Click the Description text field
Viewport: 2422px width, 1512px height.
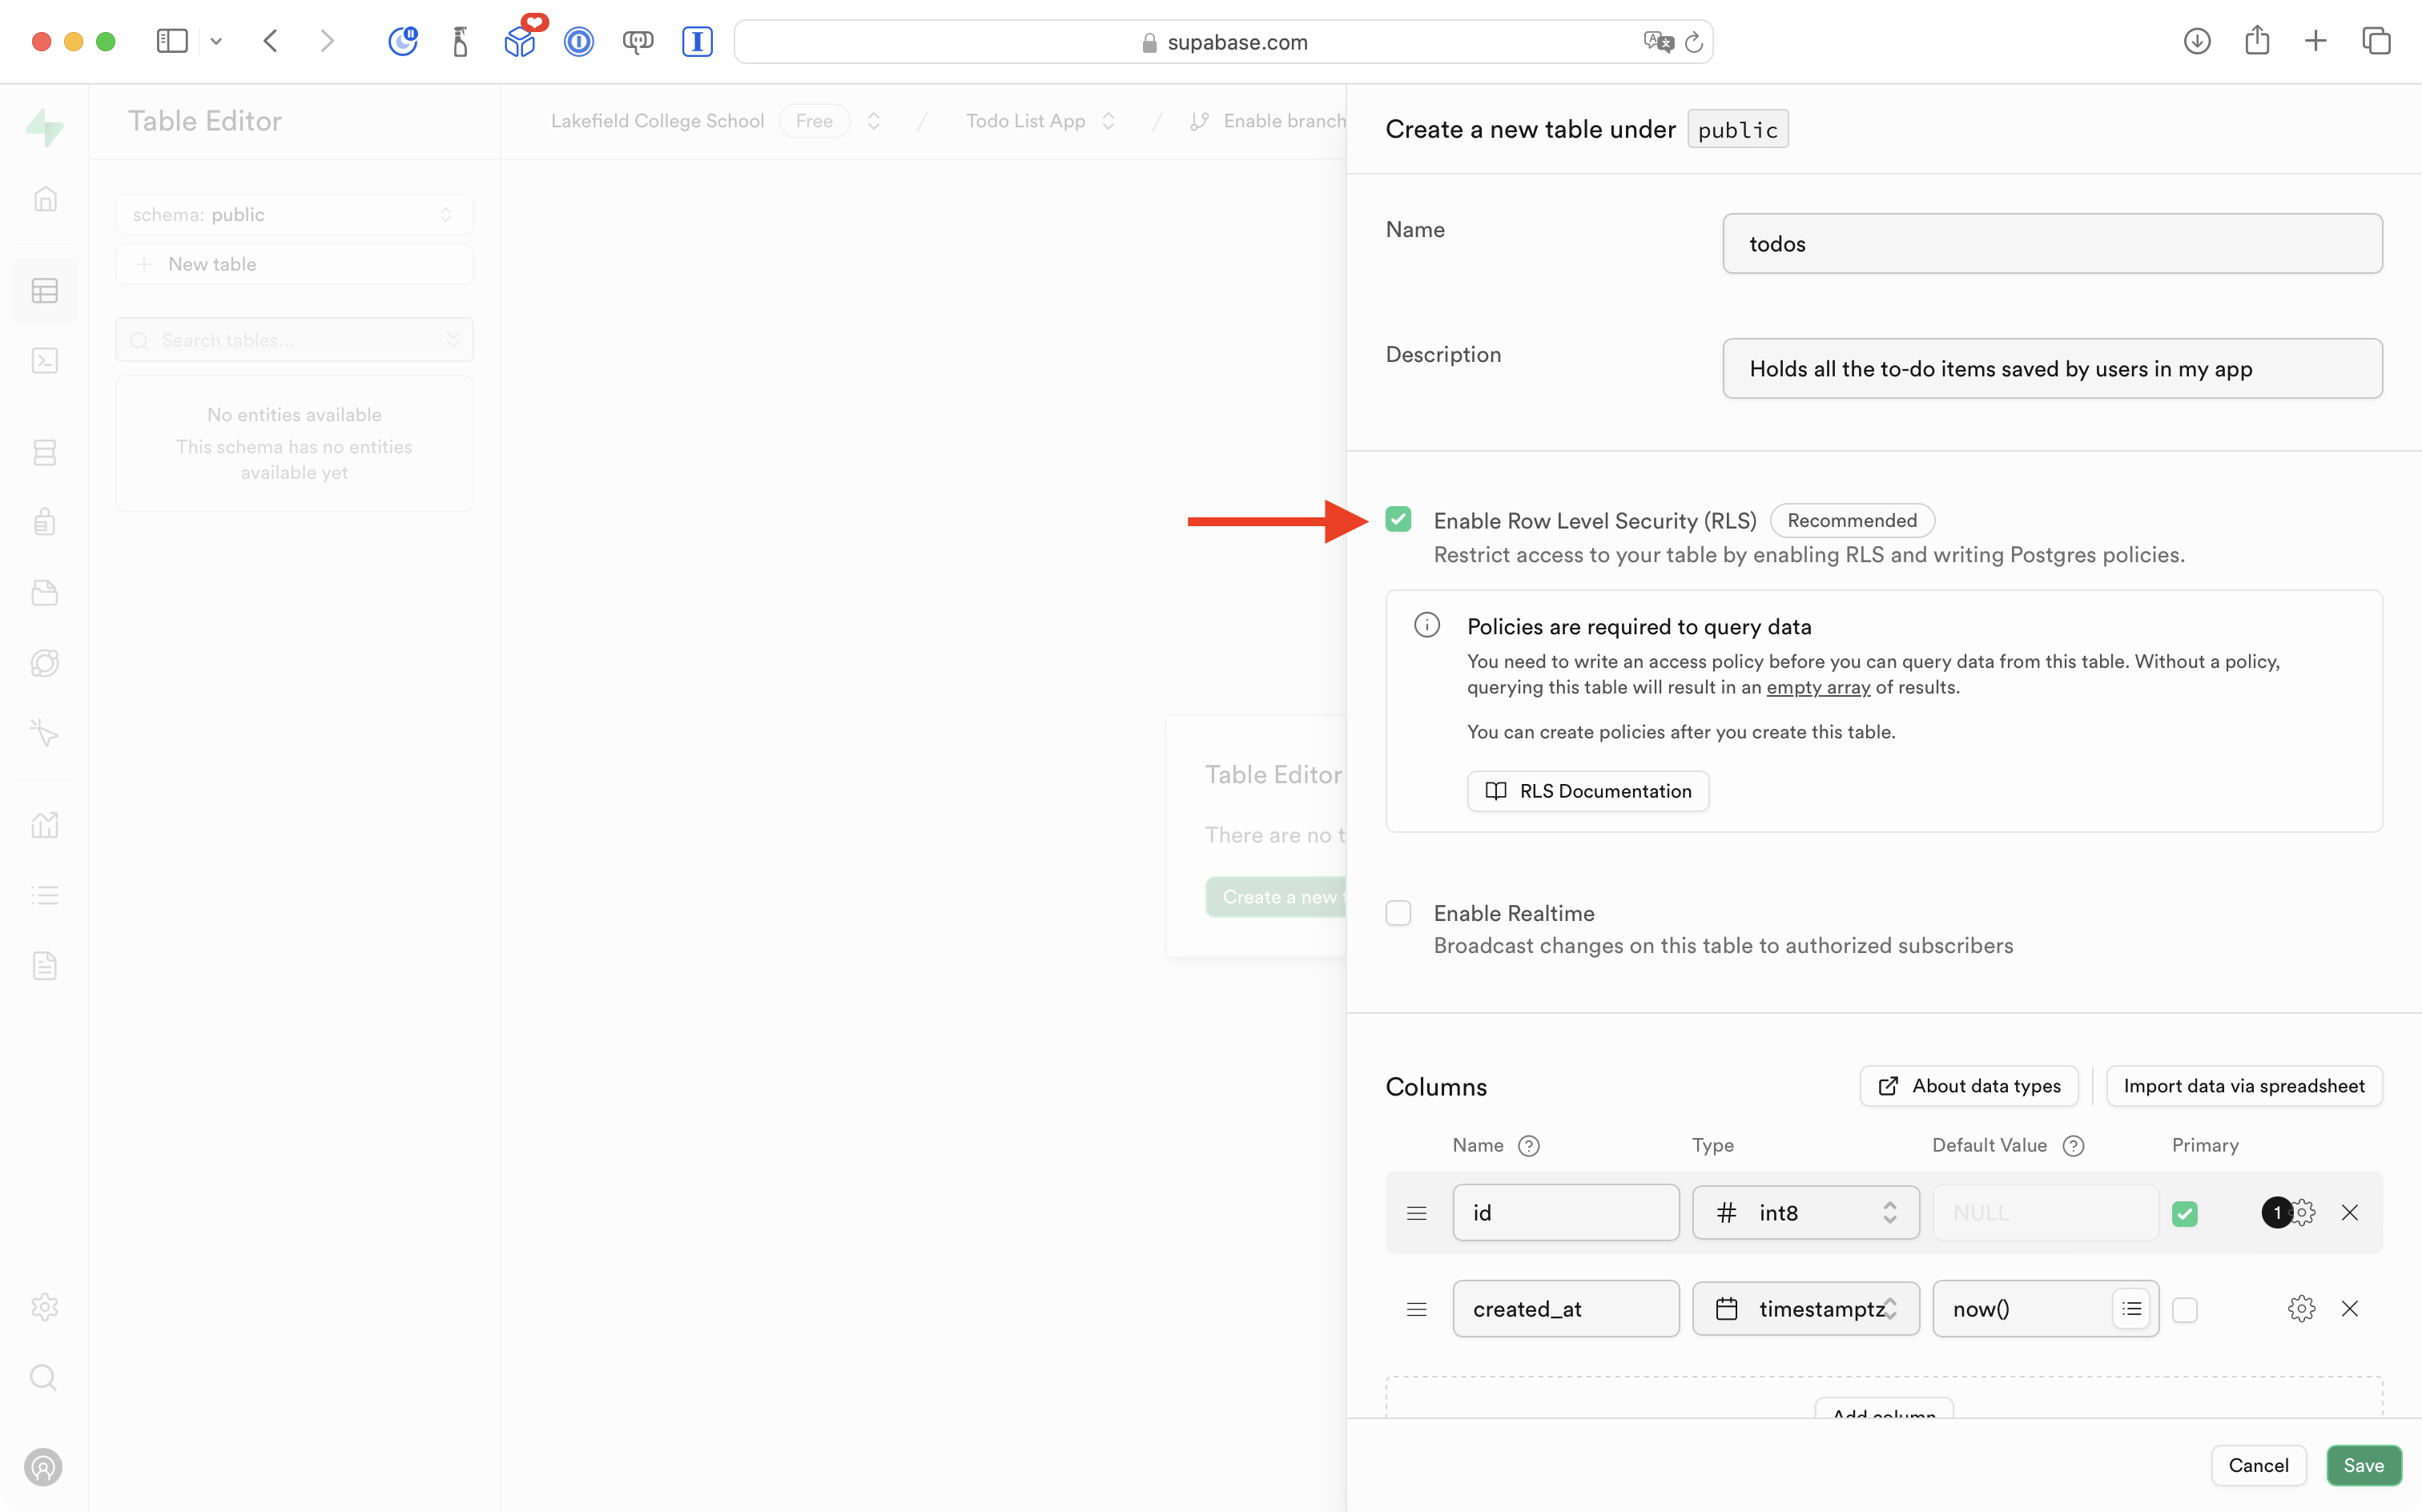[x=2051, y=368]
